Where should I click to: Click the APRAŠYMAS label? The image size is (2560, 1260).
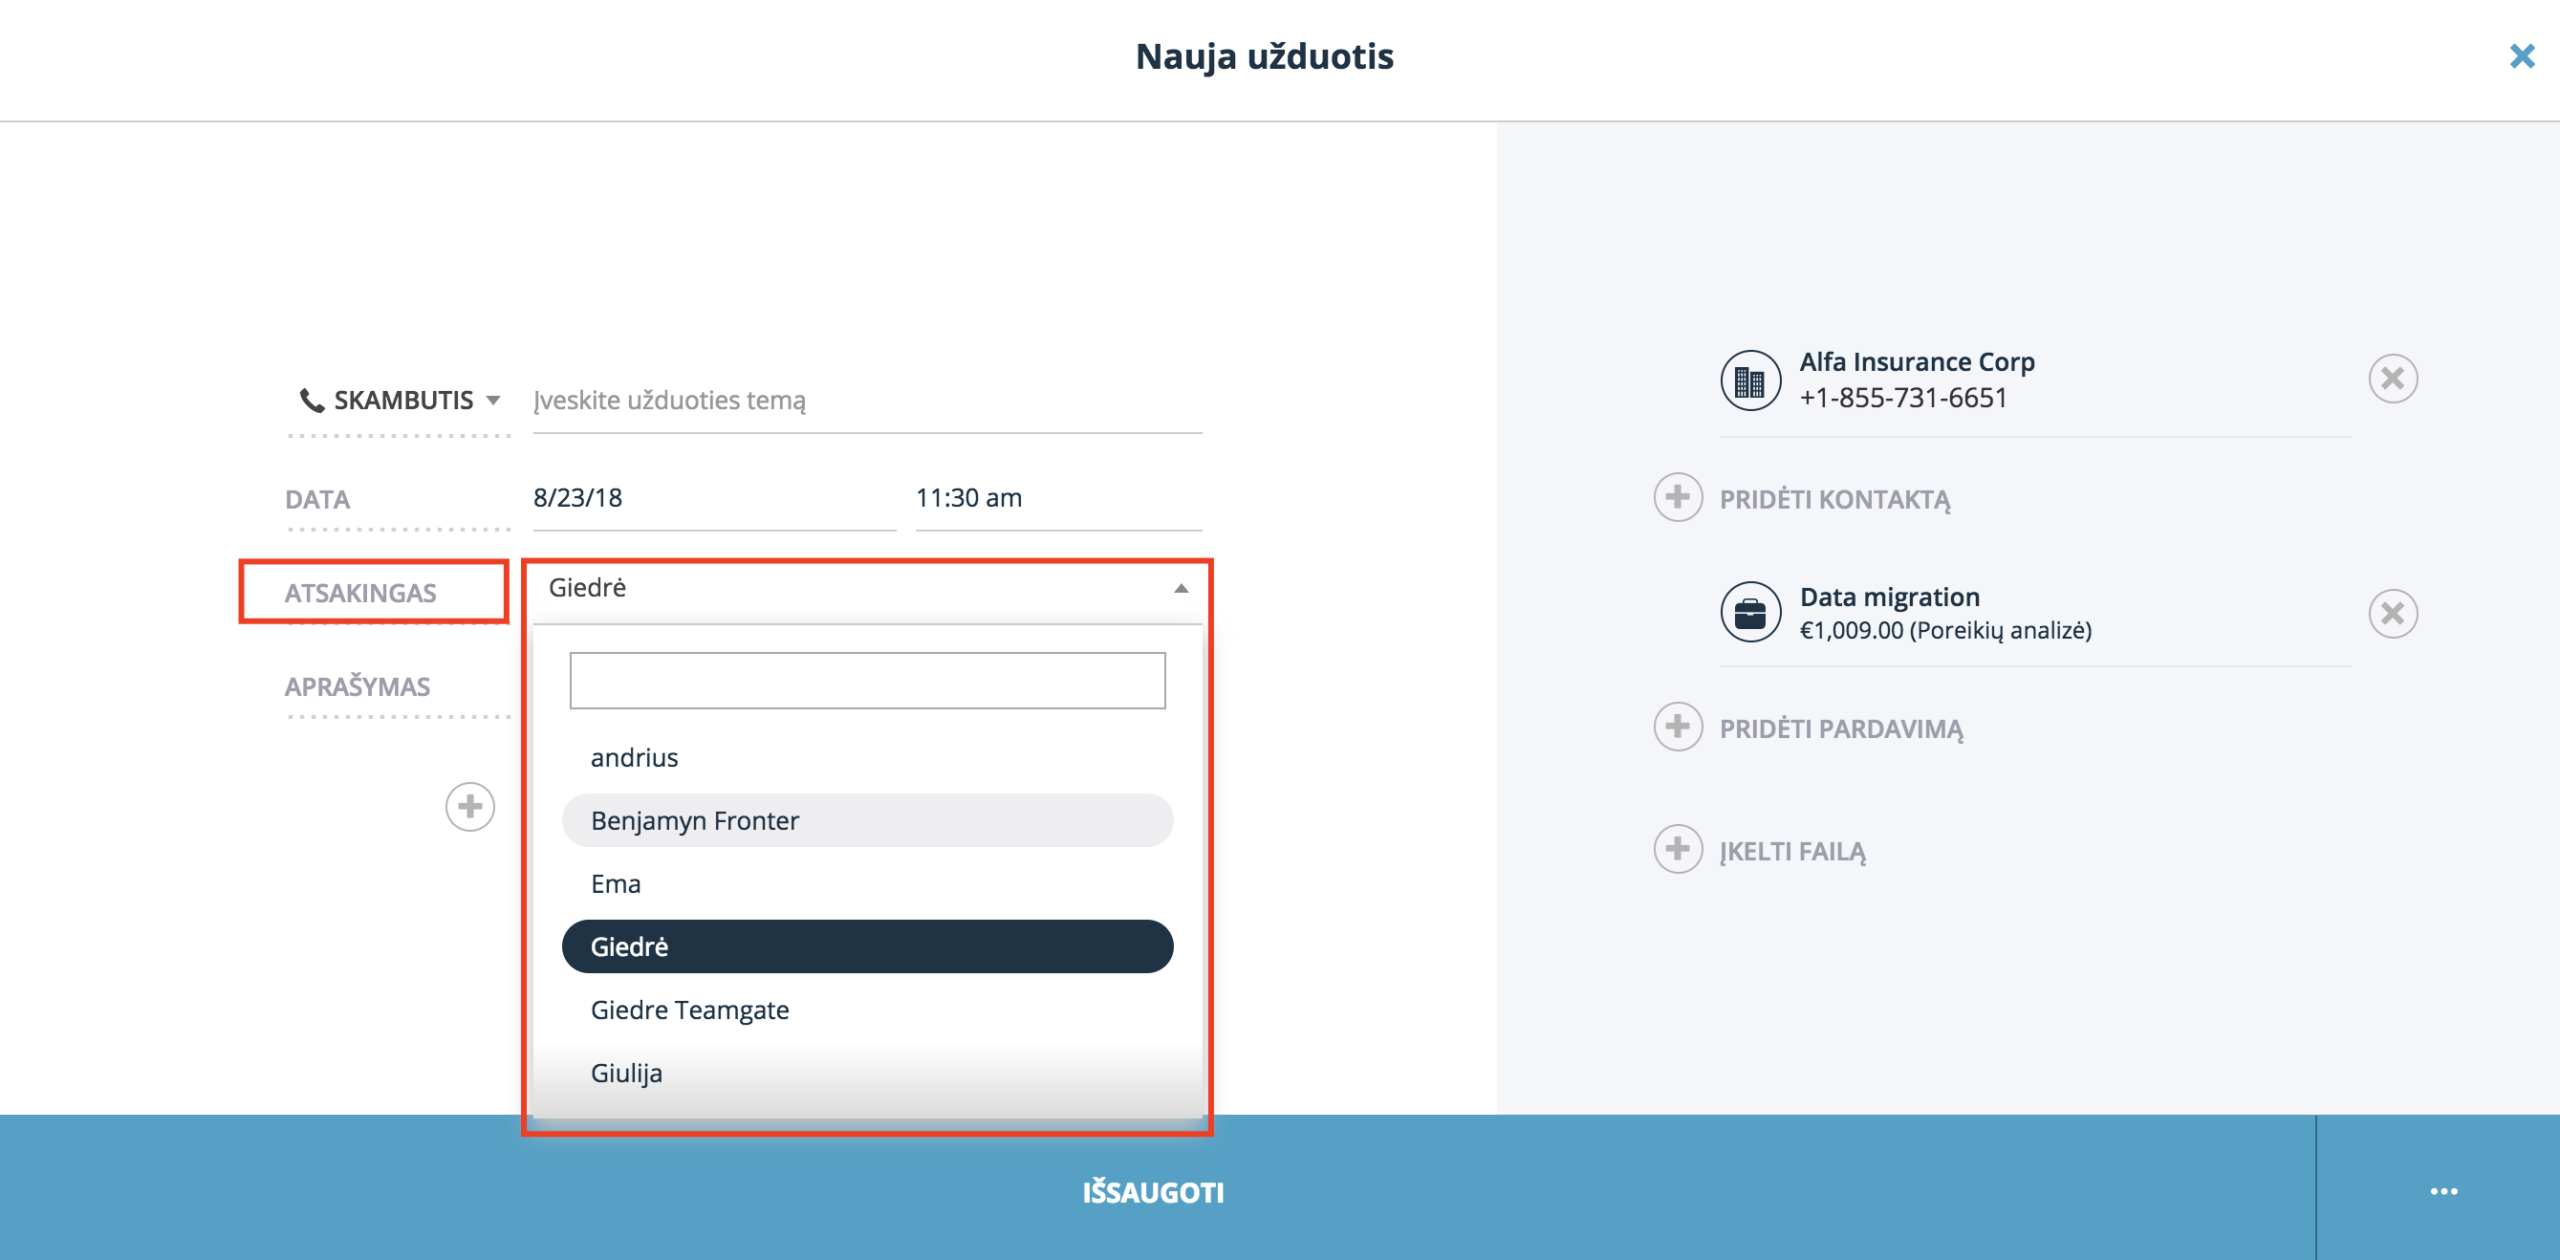coord(357,687)
